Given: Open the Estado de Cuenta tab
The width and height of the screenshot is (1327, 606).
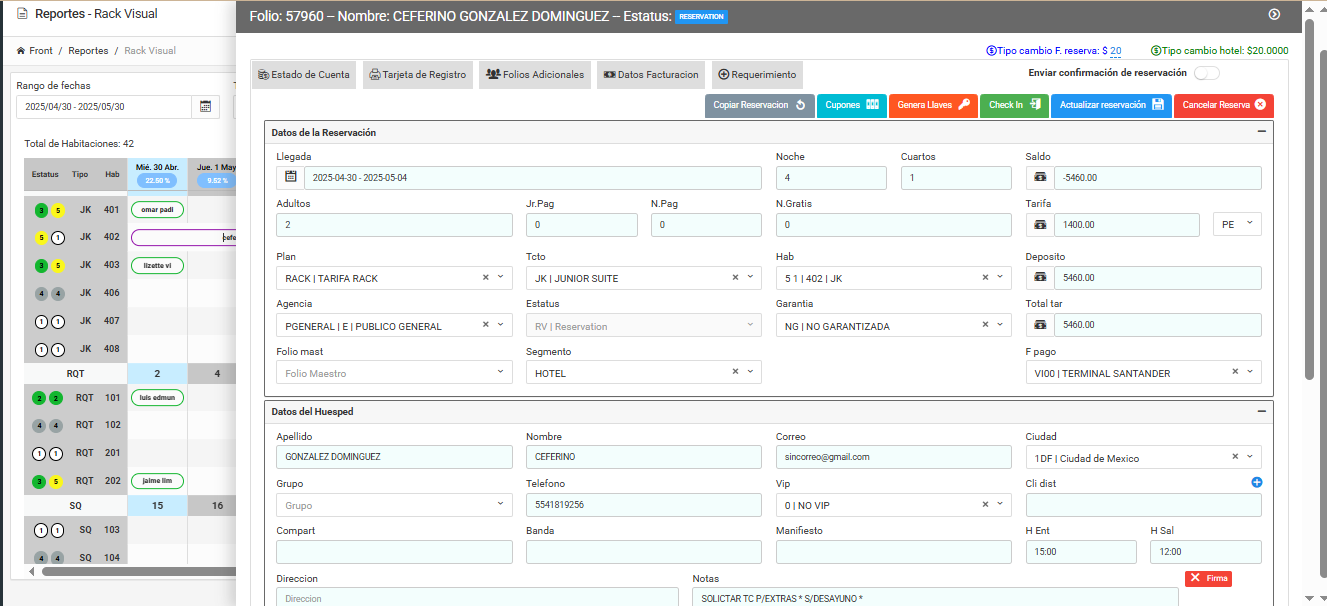Looking at the screenshot, I should 304,75.
